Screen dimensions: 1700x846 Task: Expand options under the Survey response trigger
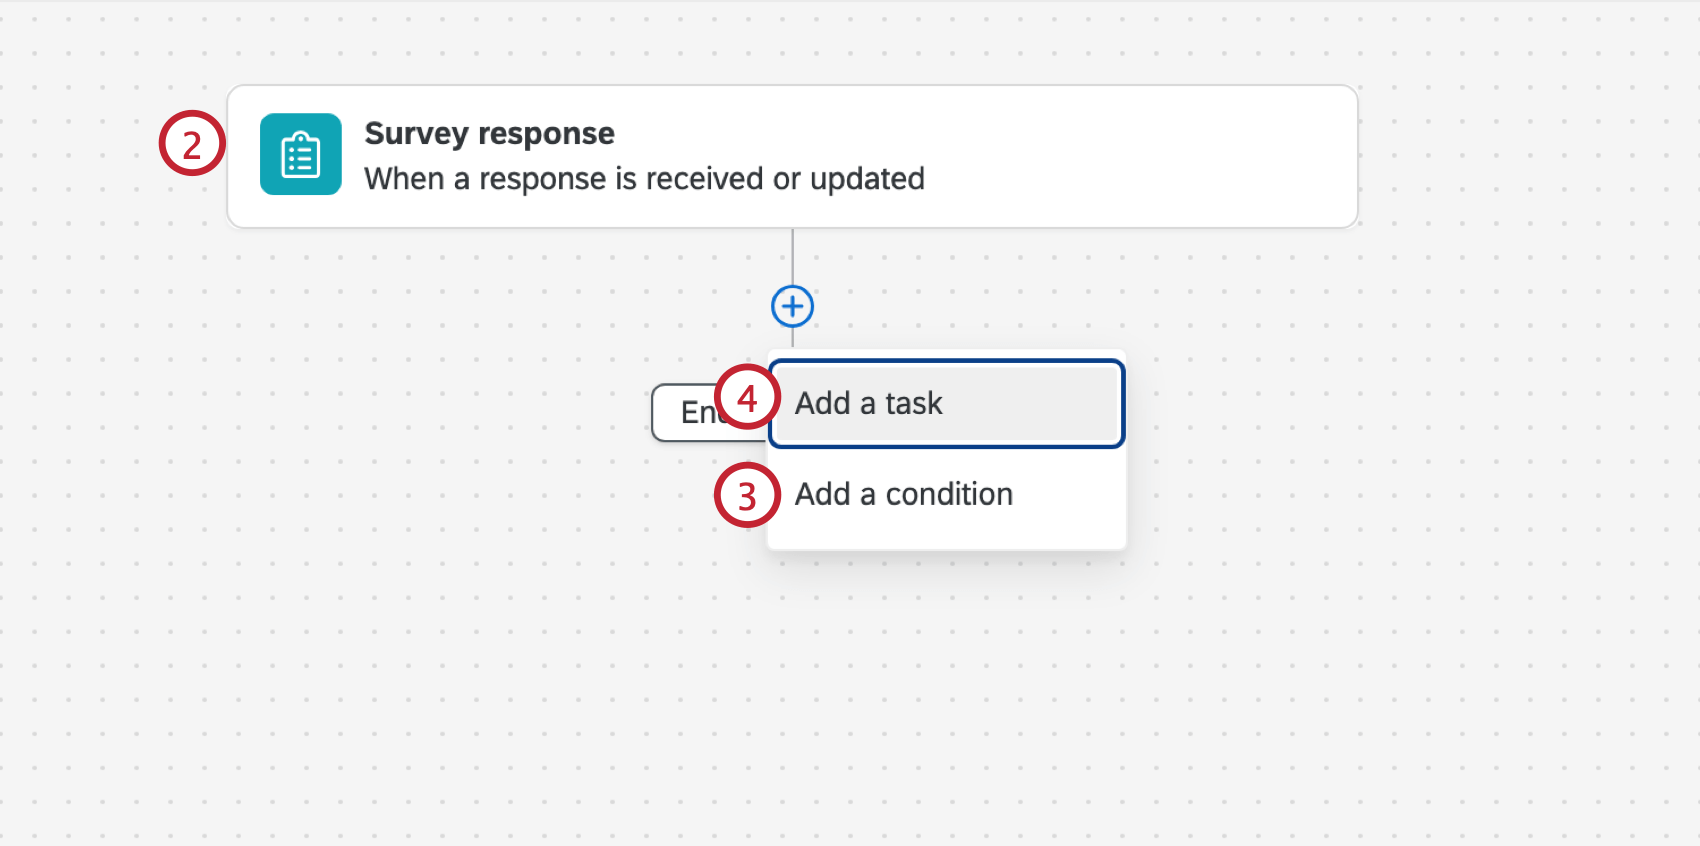pos(792,306)
